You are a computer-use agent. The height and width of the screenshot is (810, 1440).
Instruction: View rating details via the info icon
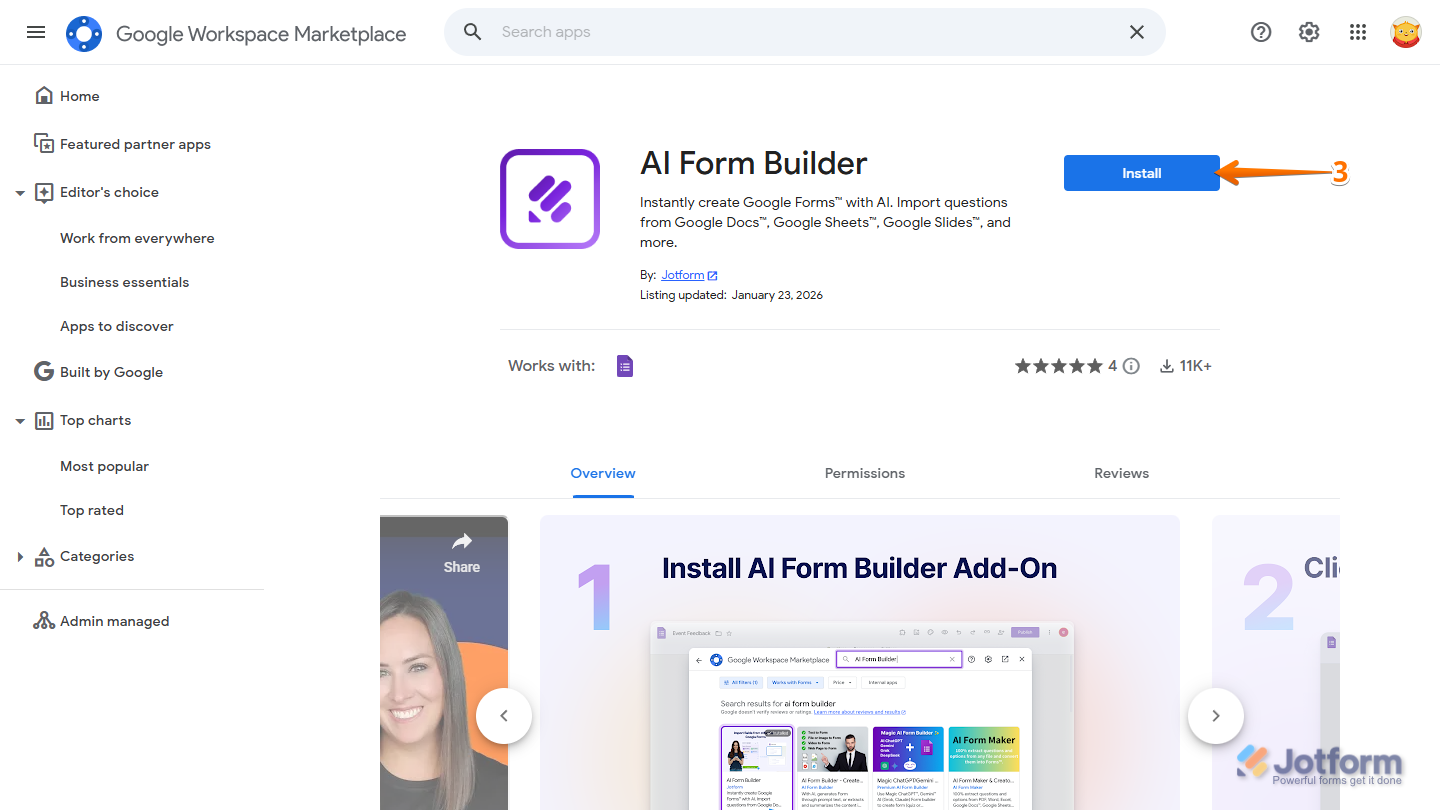coord(1131,365)
